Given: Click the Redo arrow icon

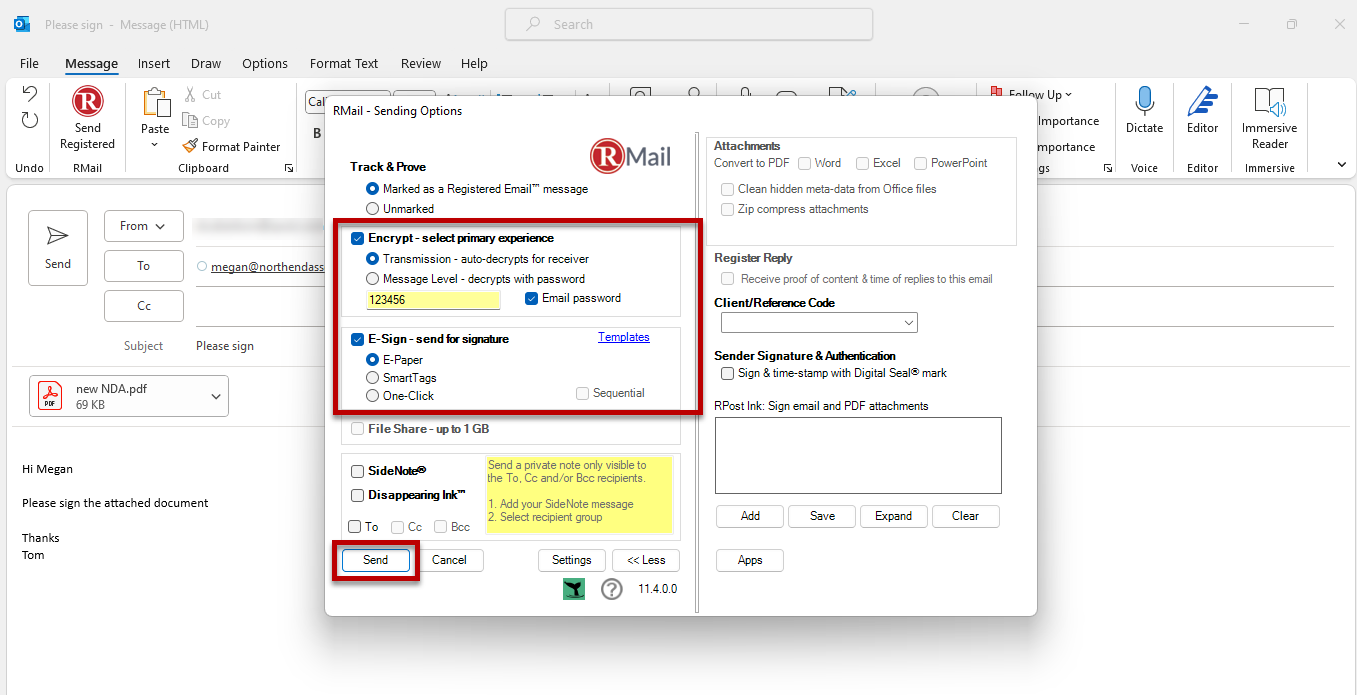Looking at the screenshot, I should pos(29,120).
